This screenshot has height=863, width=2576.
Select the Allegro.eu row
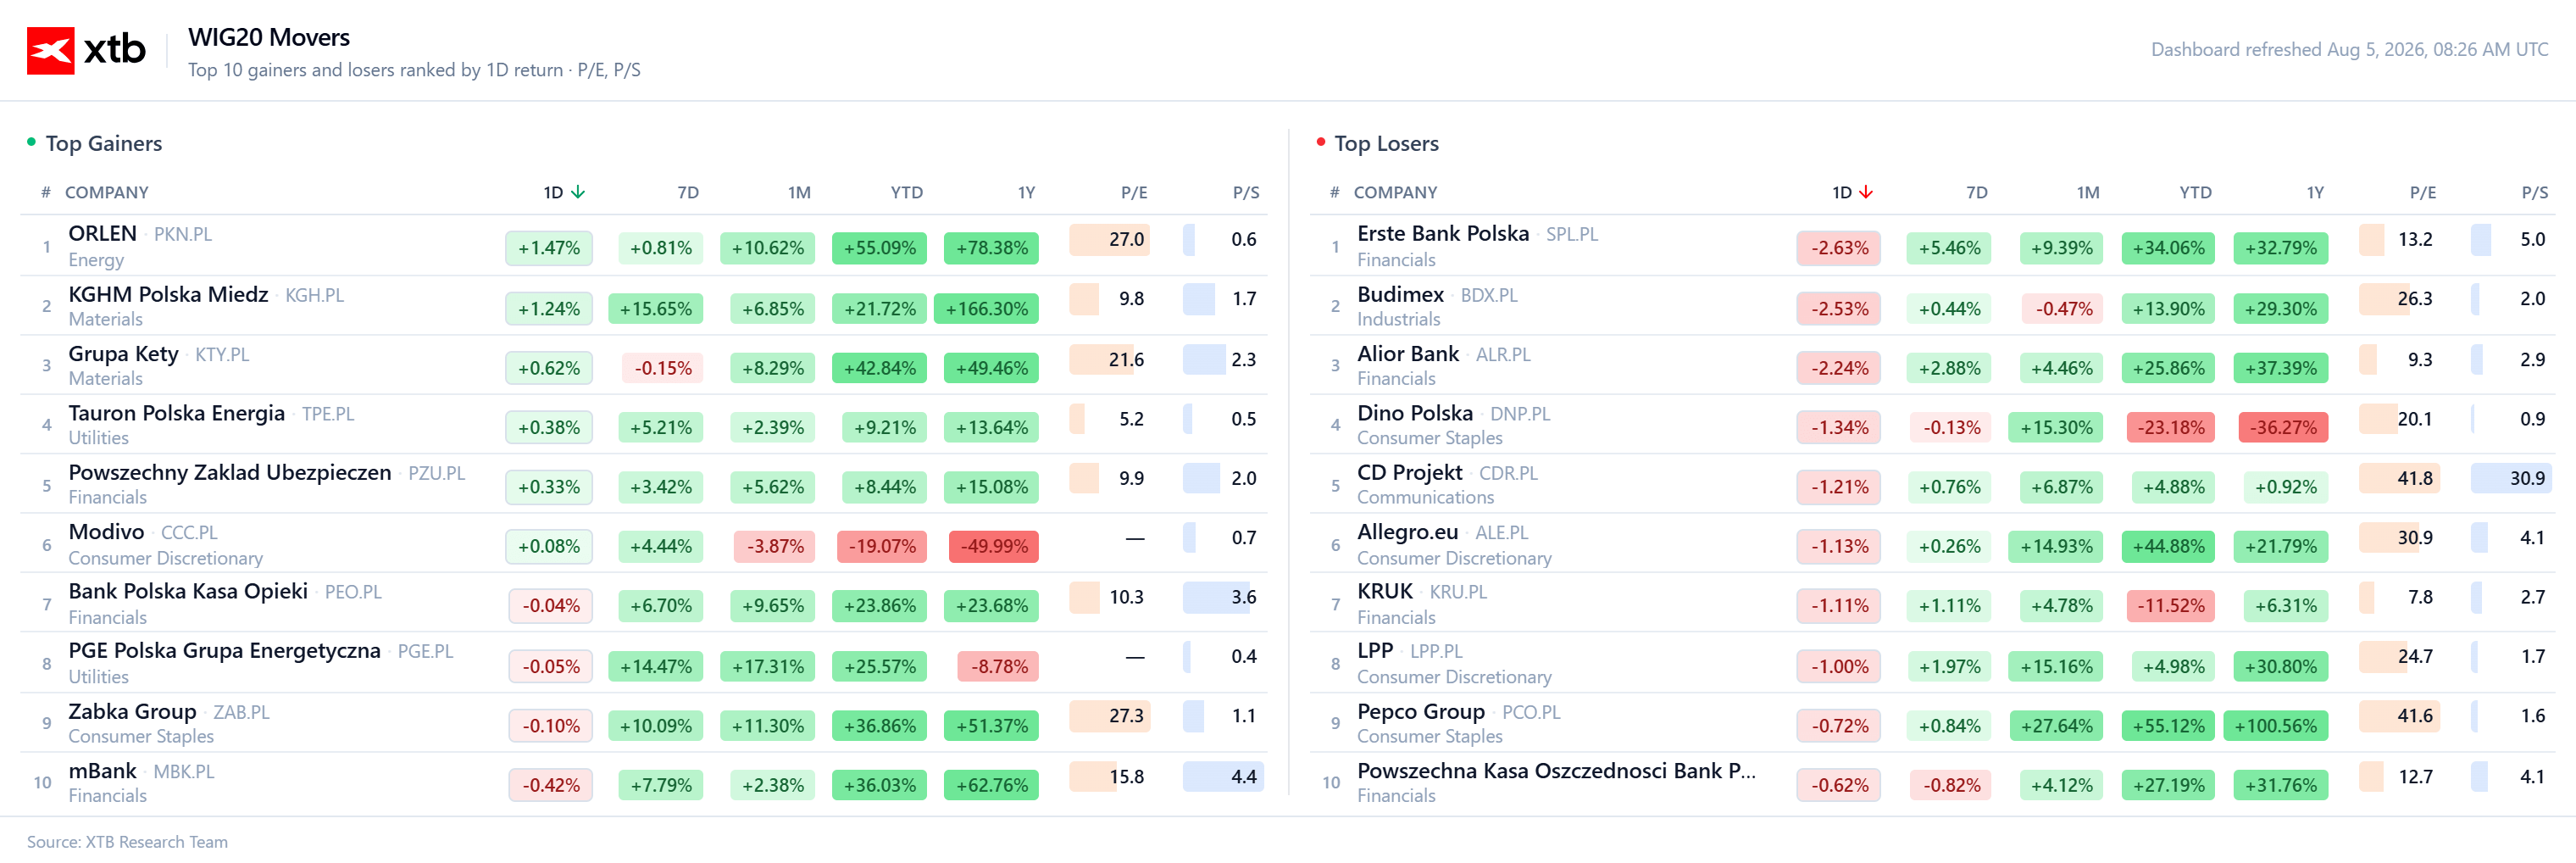(1932, 543)
